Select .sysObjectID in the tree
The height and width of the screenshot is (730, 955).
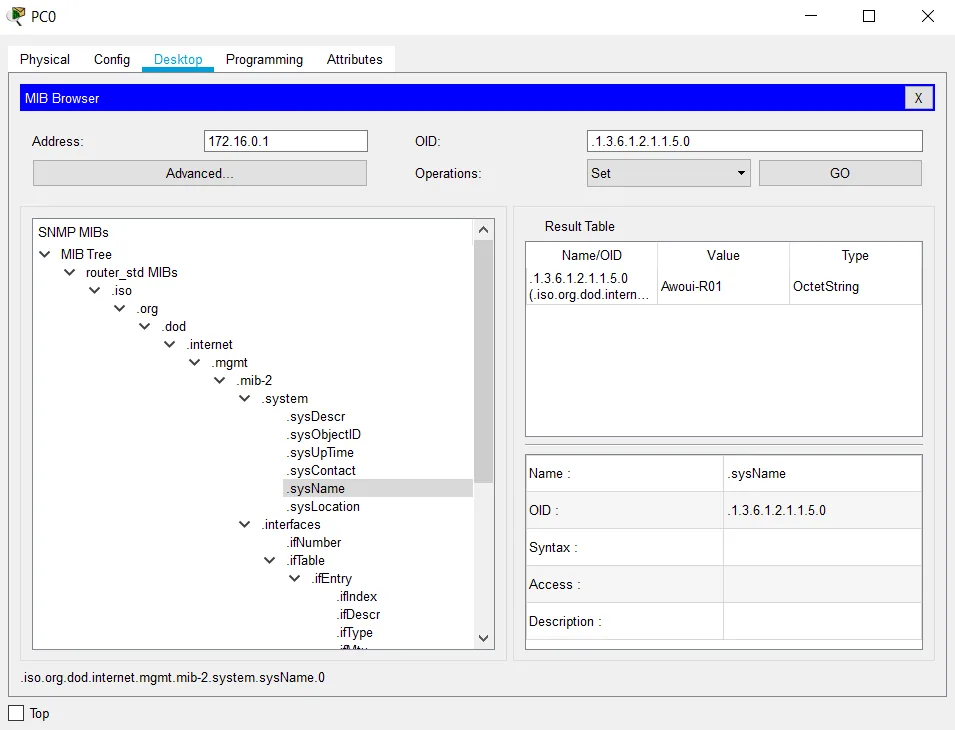(324, 435)
